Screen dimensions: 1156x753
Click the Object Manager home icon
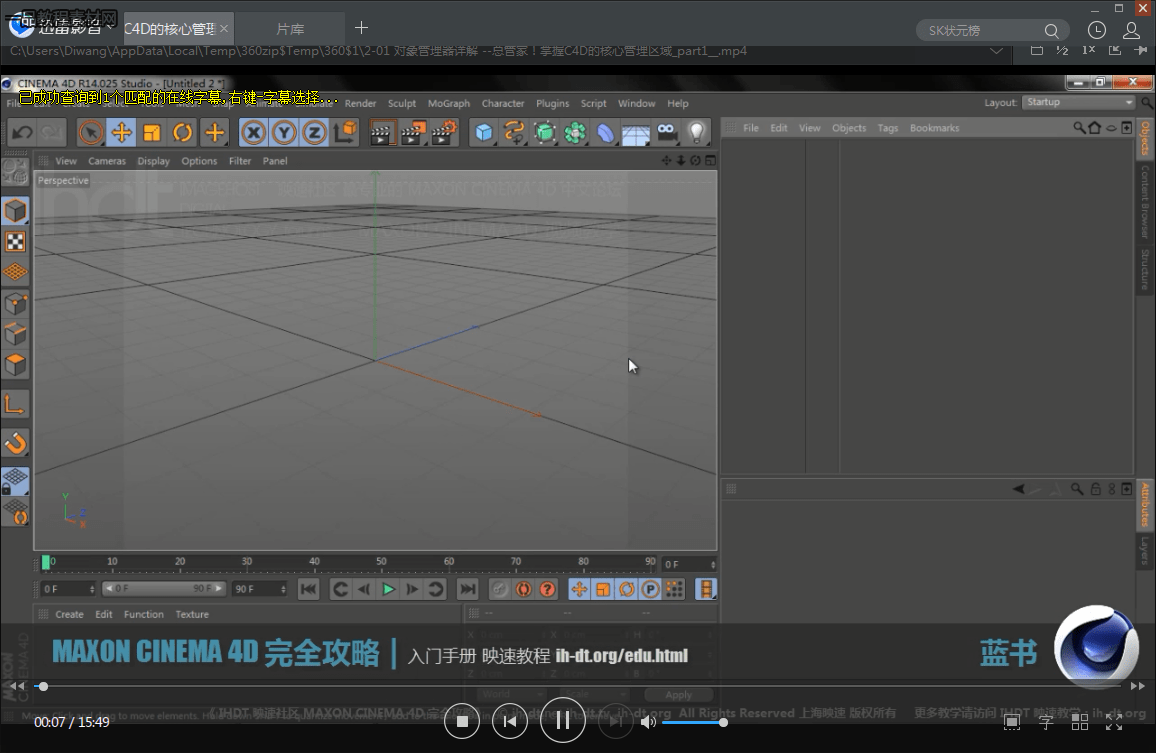click(x=1095, y=128)
